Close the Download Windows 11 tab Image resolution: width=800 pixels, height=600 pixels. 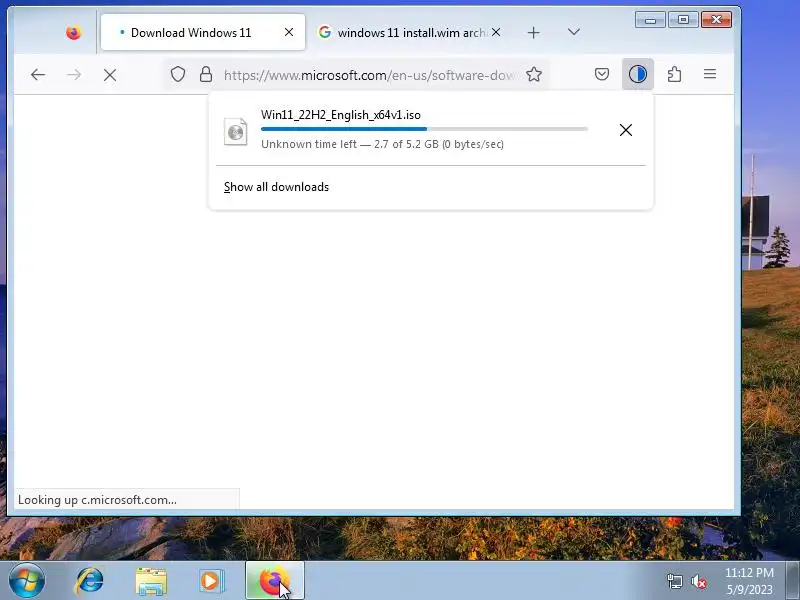289,32
